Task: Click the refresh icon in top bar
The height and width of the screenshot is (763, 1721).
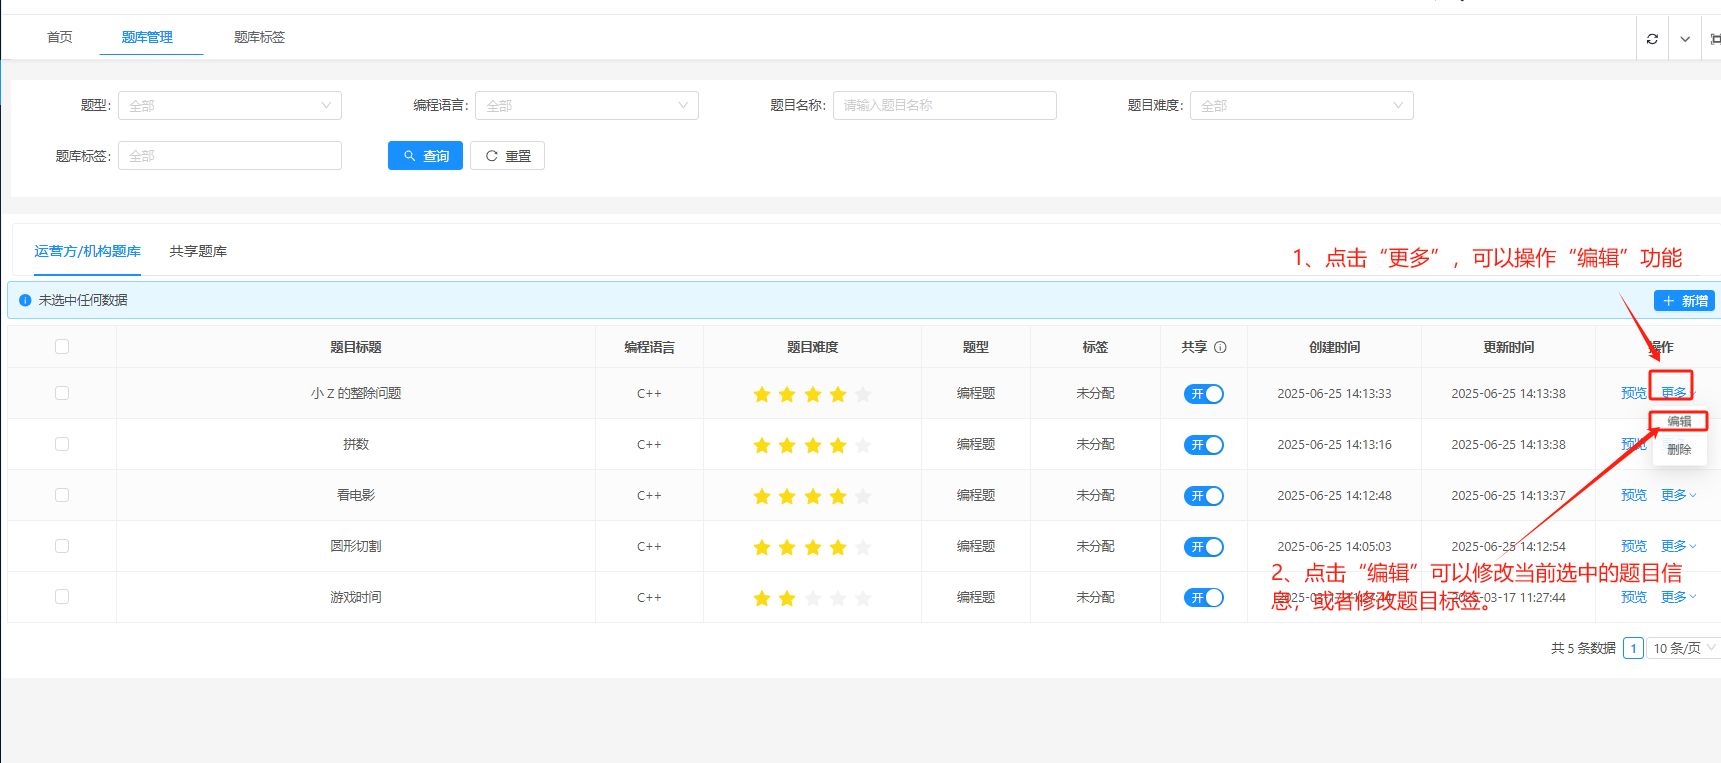Action: [x=1652, y=39]
